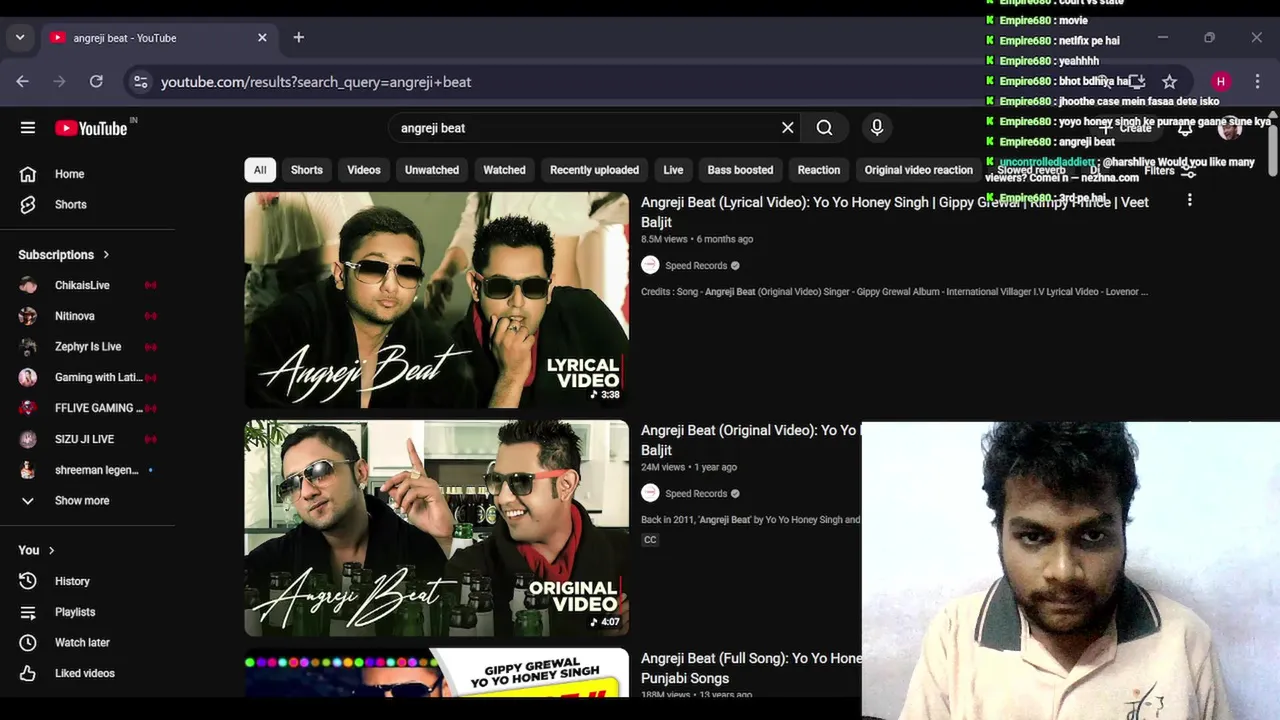Open Angreji Beat (Full Song) title link

click(x=751, y=668)
